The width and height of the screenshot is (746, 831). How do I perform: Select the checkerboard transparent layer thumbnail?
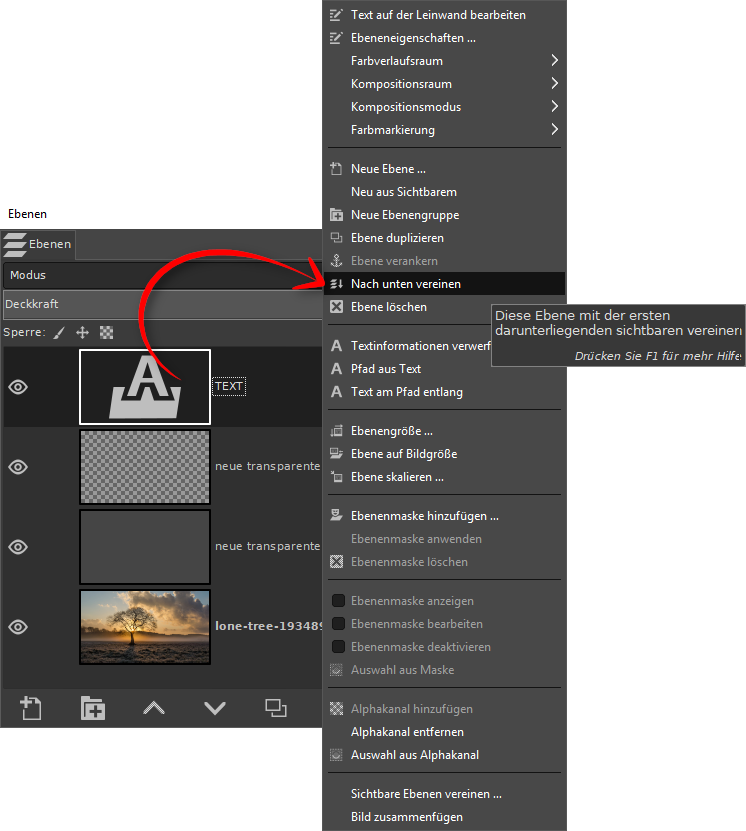pos(145,467)
